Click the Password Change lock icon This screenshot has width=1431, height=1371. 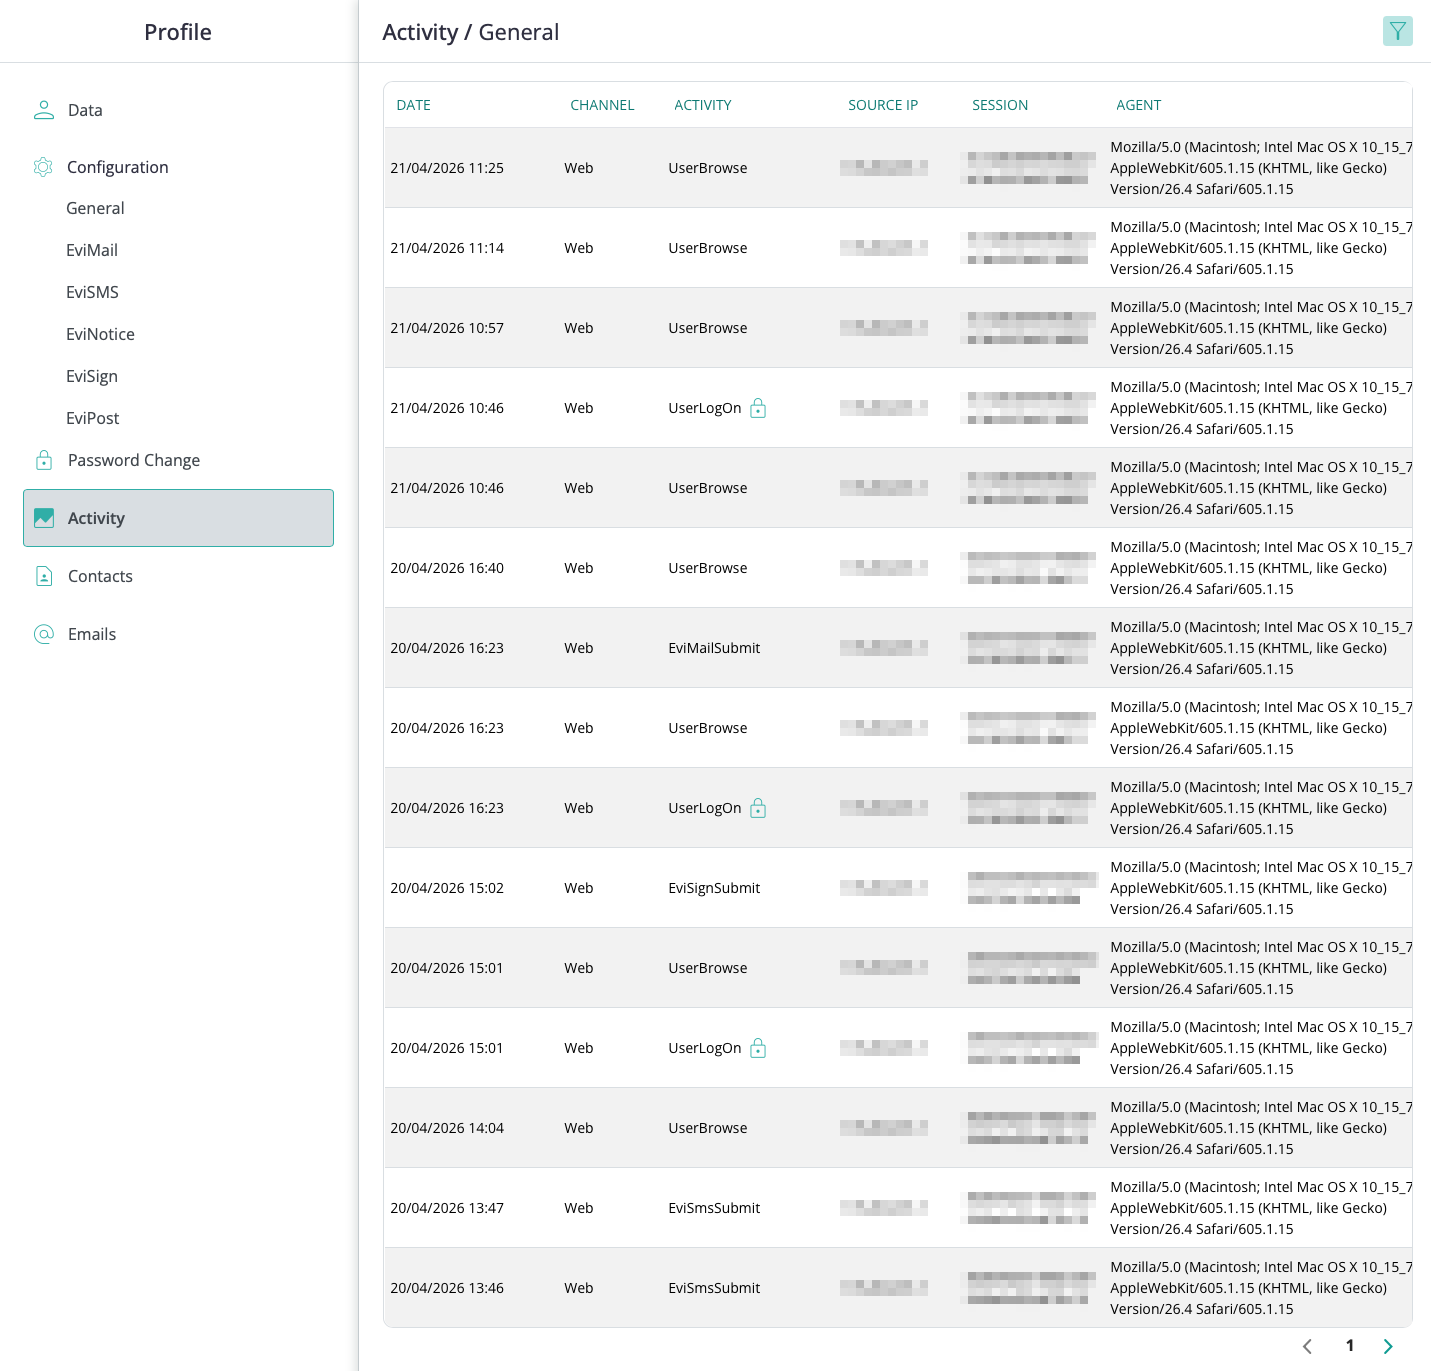[44, 460]
